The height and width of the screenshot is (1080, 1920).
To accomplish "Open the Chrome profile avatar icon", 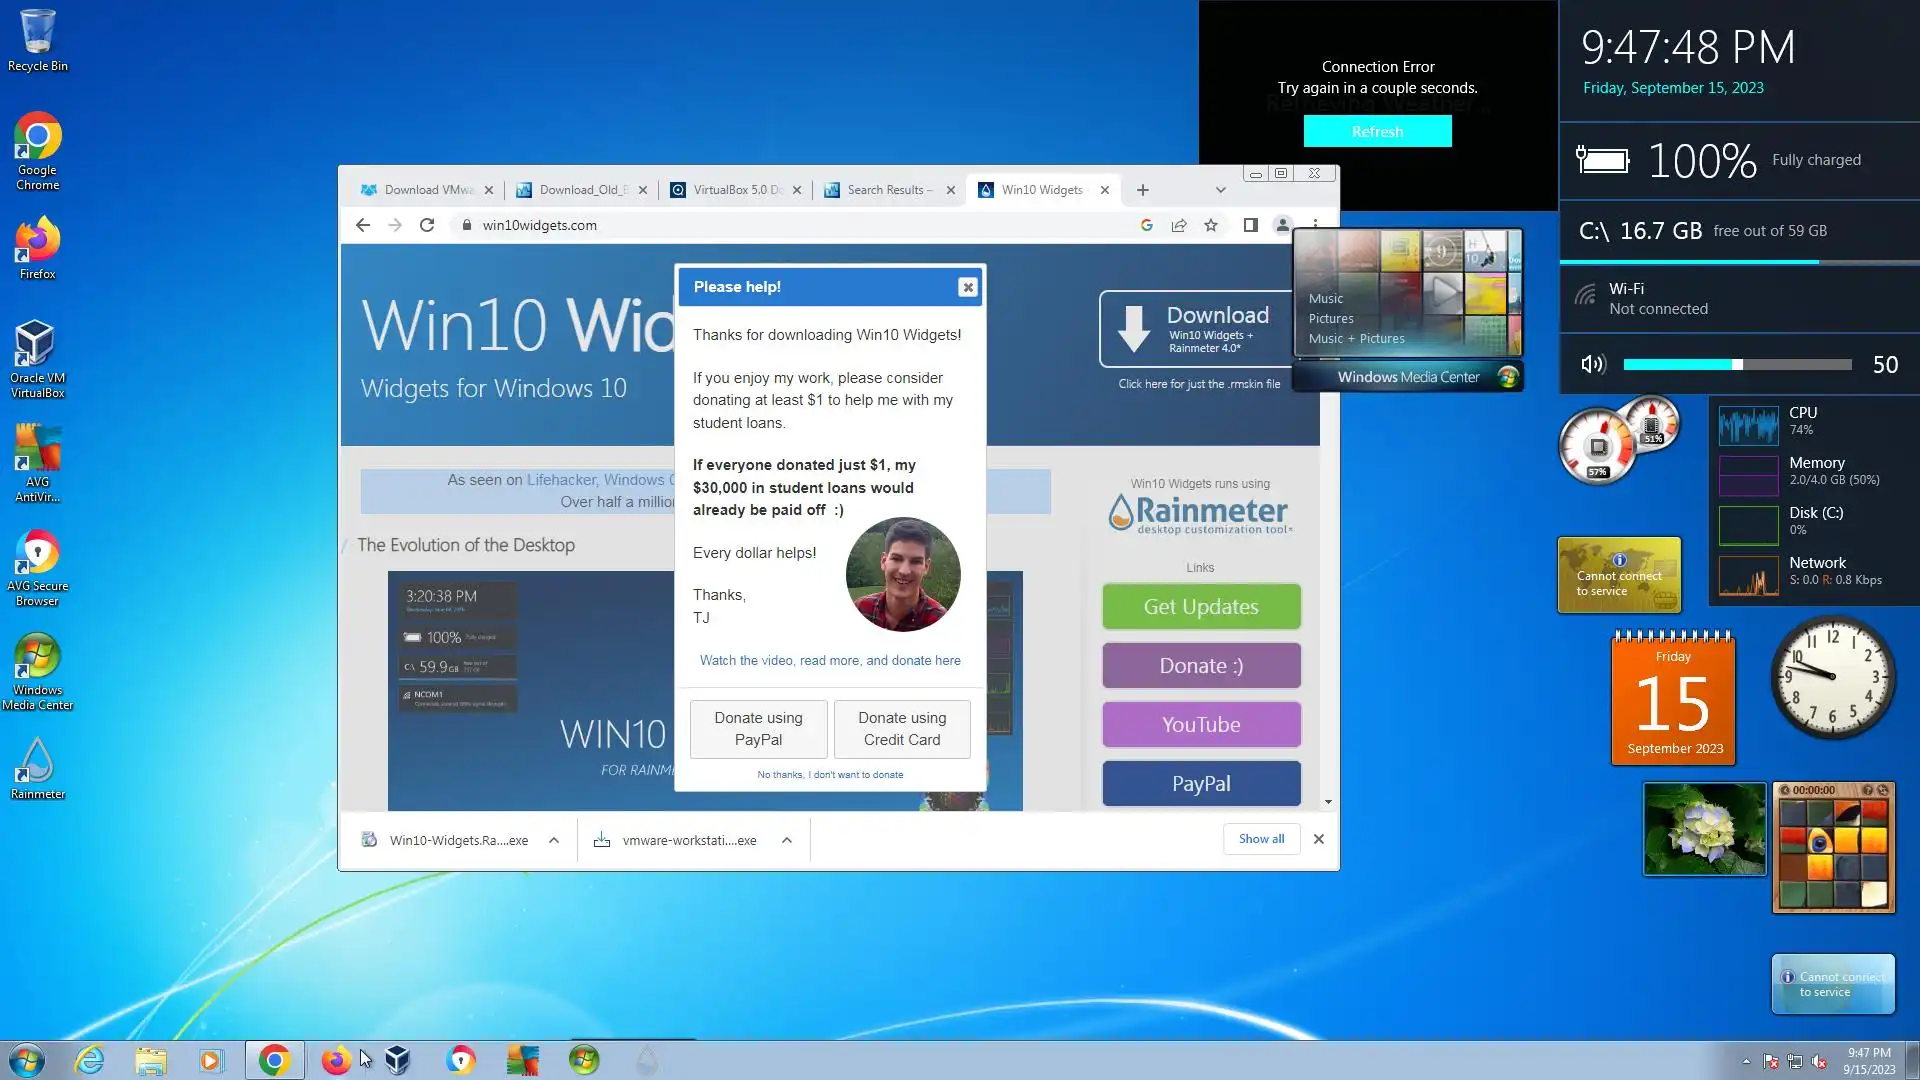I will click(x=1282, y=225).
